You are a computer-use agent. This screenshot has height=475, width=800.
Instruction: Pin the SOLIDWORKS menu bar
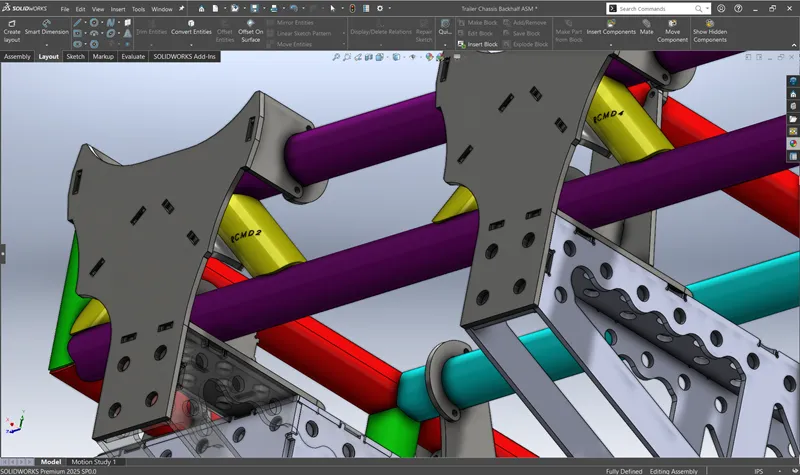(x=181, y=9)
